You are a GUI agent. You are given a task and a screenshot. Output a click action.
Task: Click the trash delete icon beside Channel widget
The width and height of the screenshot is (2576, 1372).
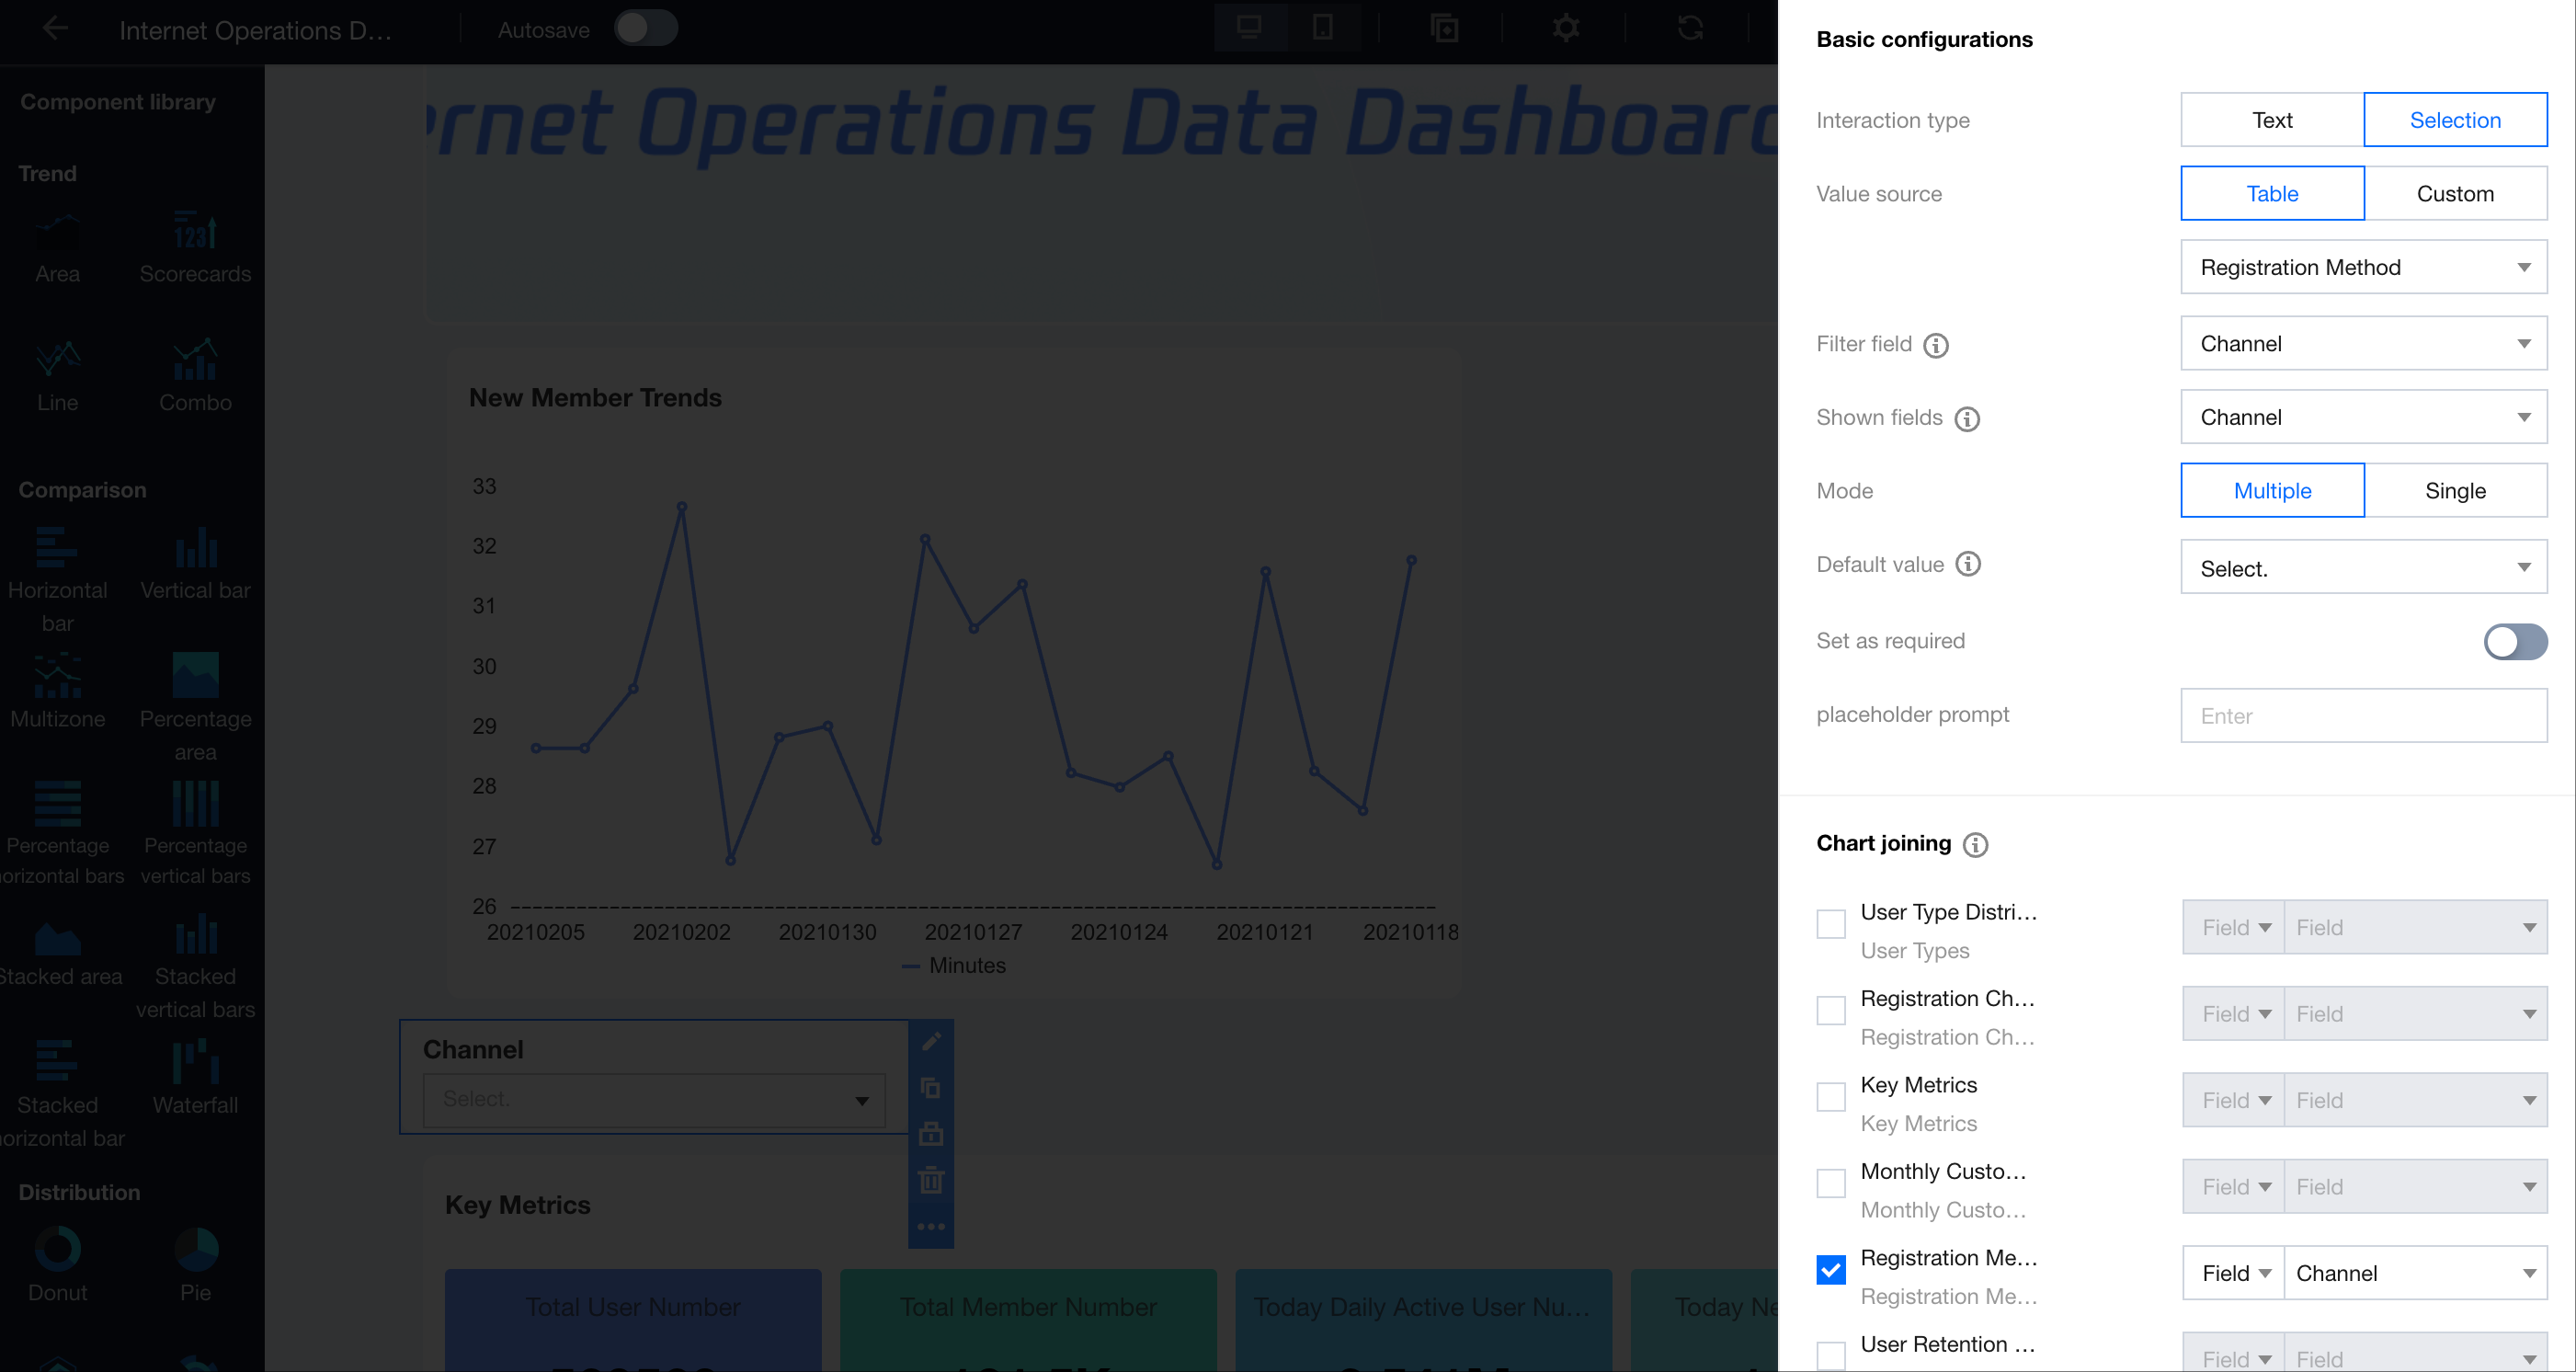pyautogui.click(x=931, y=1180)
